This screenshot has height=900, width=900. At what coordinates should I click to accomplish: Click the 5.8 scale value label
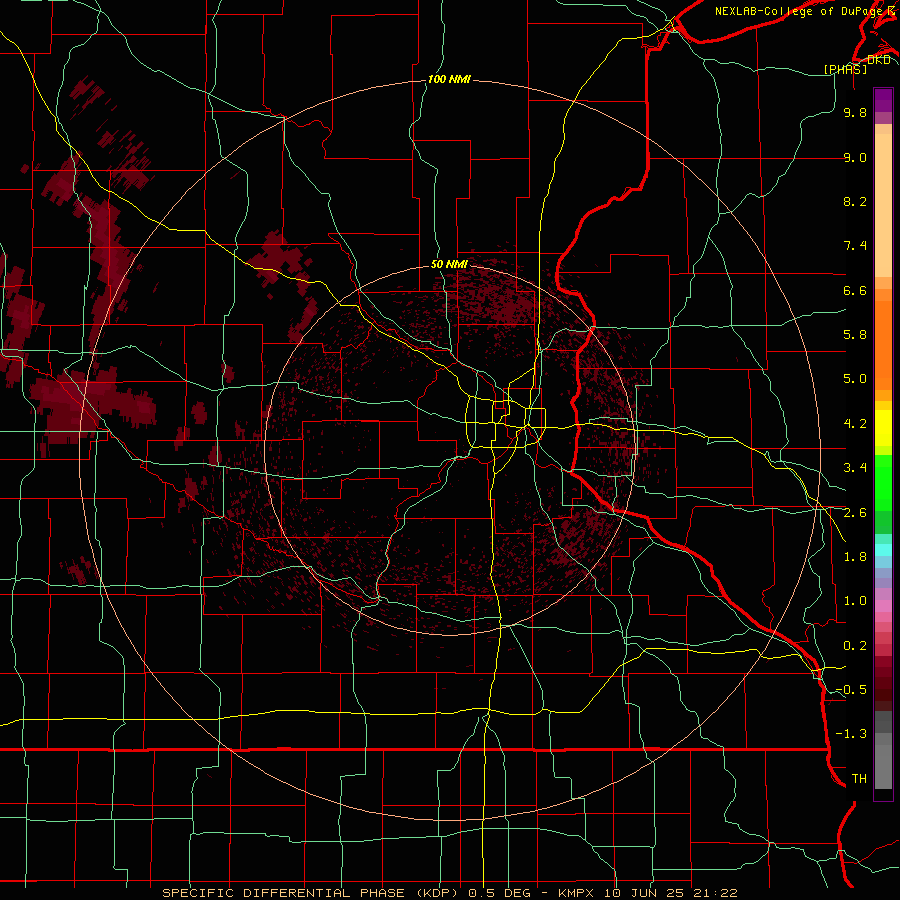pyautogui.click(x=855, y=335)
